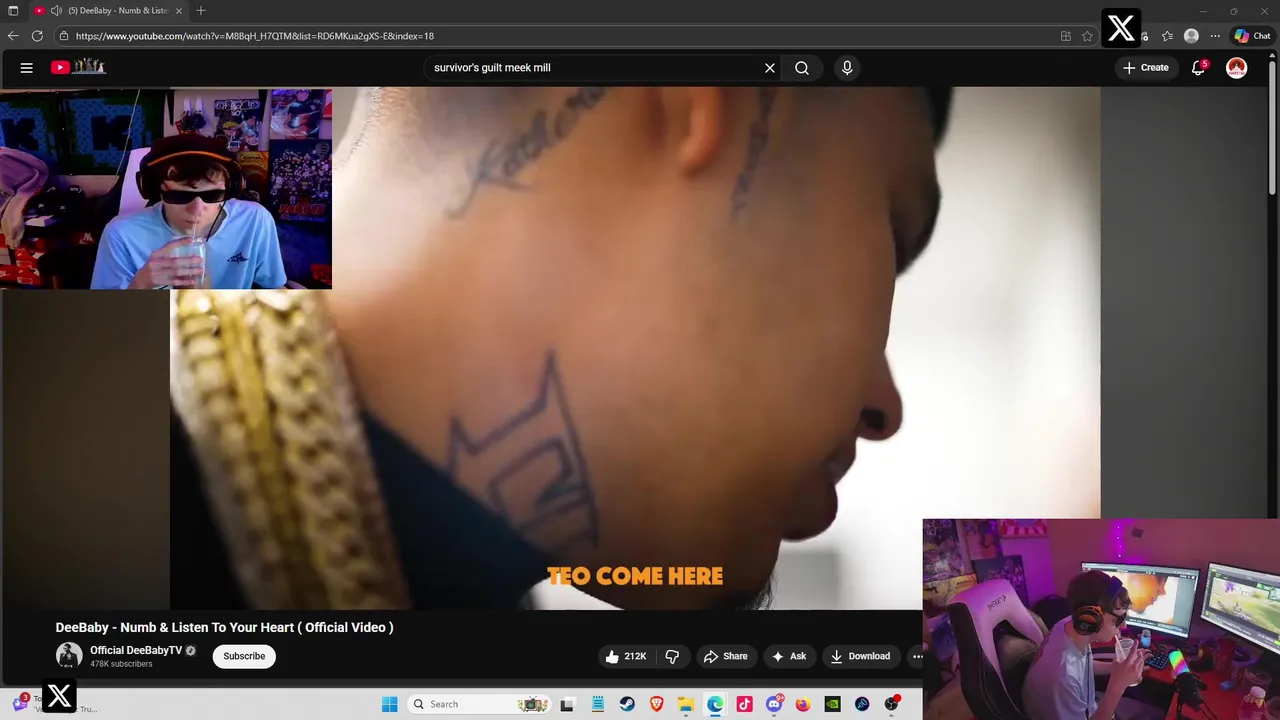The height and width of the screenshot is (720, 1280).
Task: Open more video actions ellipsis
Action: click(x=917, y=656)
